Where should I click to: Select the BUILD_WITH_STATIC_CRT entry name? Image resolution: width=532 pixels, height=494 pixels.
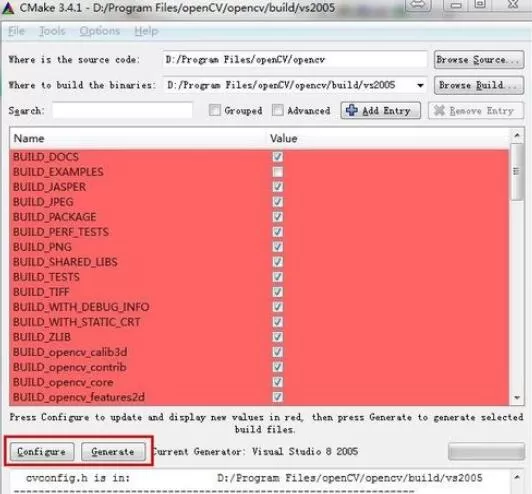(x=77, y=322)
